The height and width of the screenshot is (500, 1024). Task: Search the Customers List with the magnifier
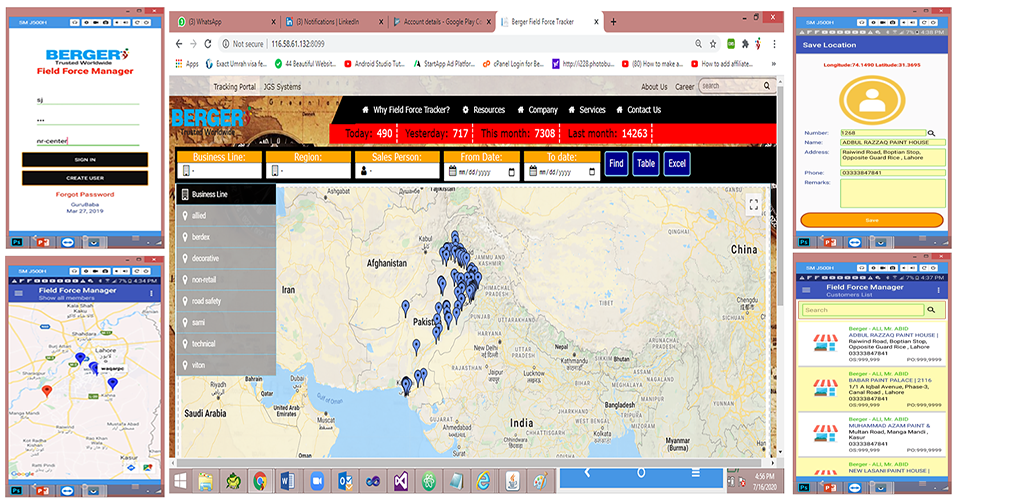(x=932, y=310)
